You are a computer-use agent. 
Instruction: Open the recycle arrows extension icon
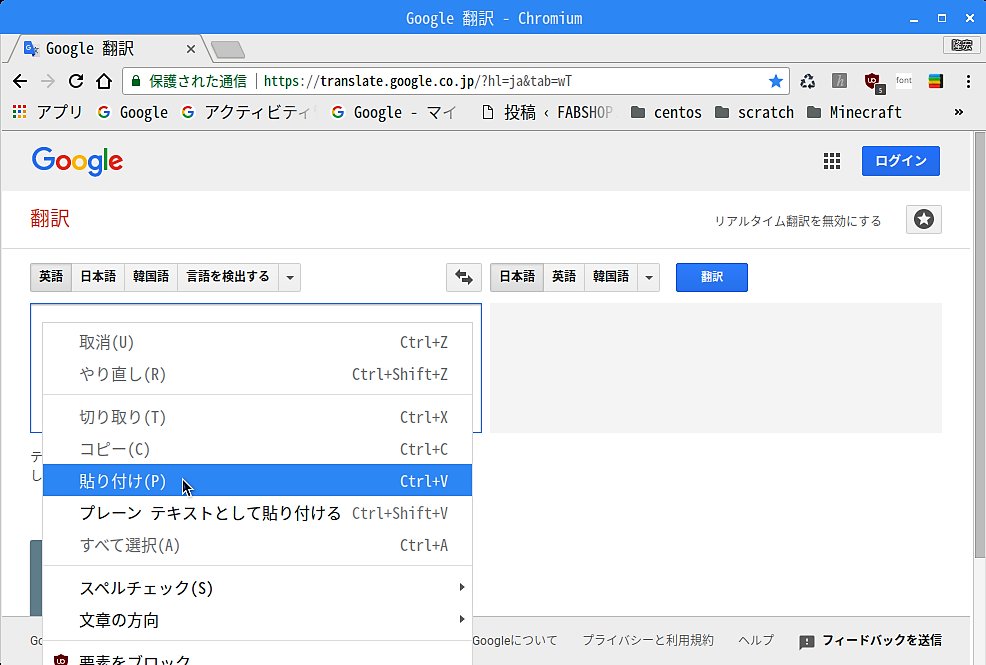807,81
